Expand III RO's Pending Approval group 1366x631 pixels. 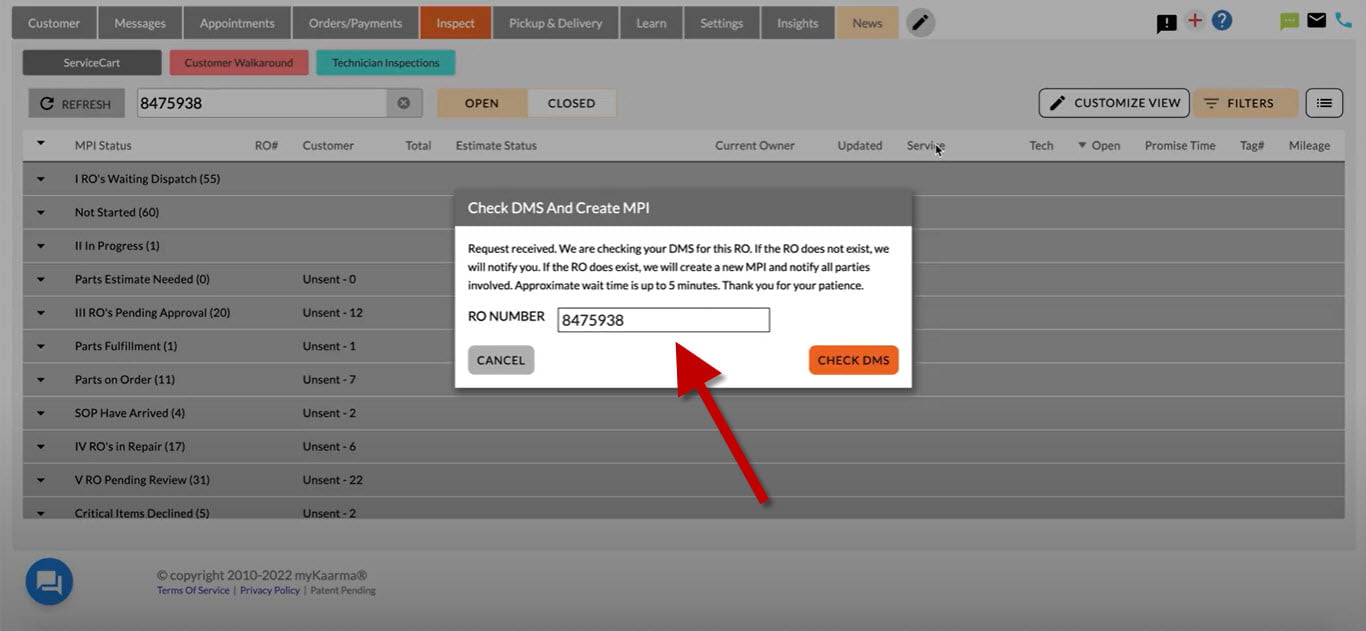[41, 313]
